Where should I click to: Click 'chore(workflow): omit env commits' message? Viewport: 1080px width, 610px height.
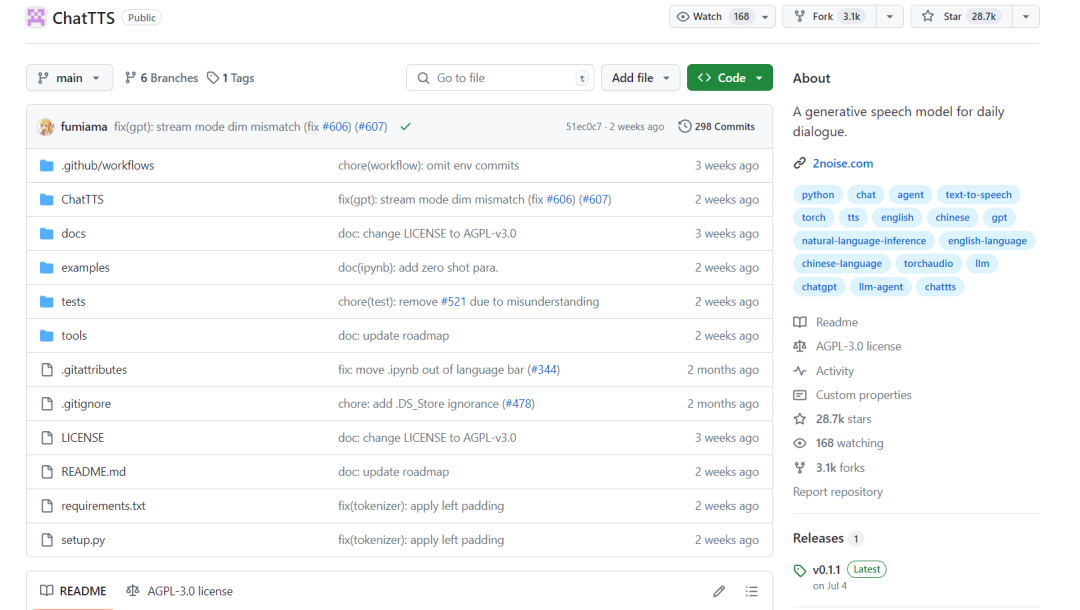coord(428,165)
